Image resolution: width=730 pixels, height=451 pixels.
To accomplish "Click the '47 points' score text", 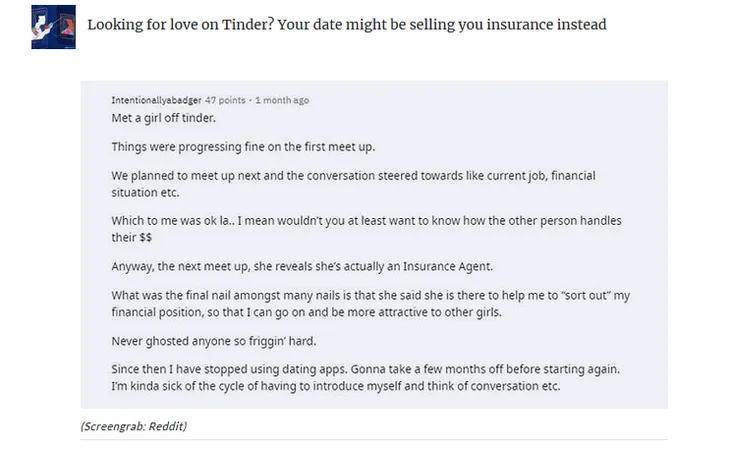I will [225, 100].
